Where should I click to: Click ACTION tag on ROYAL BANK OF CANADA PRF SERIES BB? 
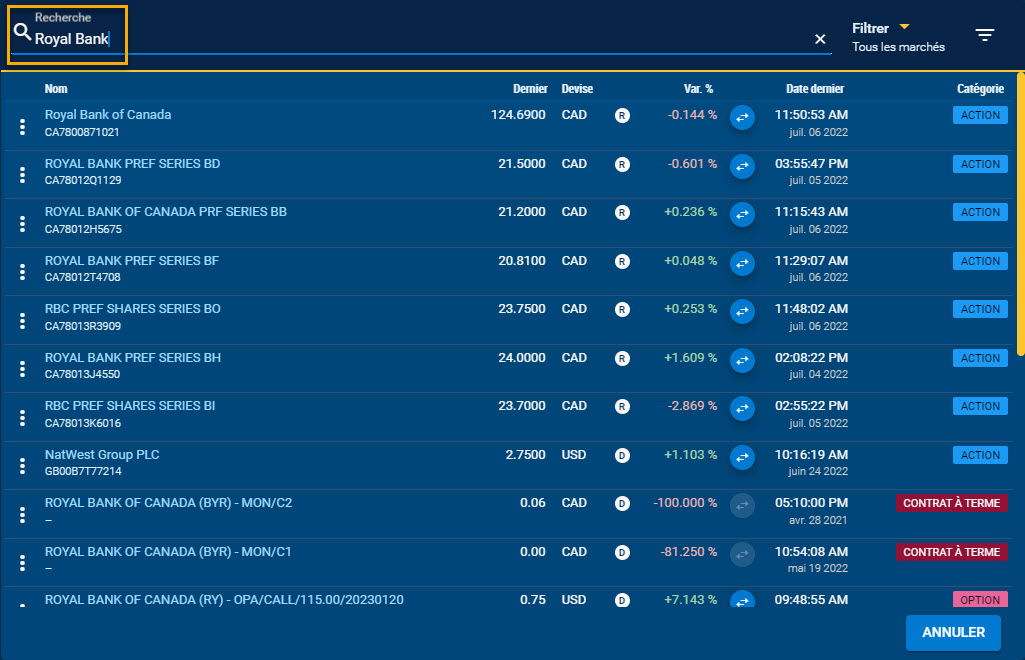(x=979, y=212)
